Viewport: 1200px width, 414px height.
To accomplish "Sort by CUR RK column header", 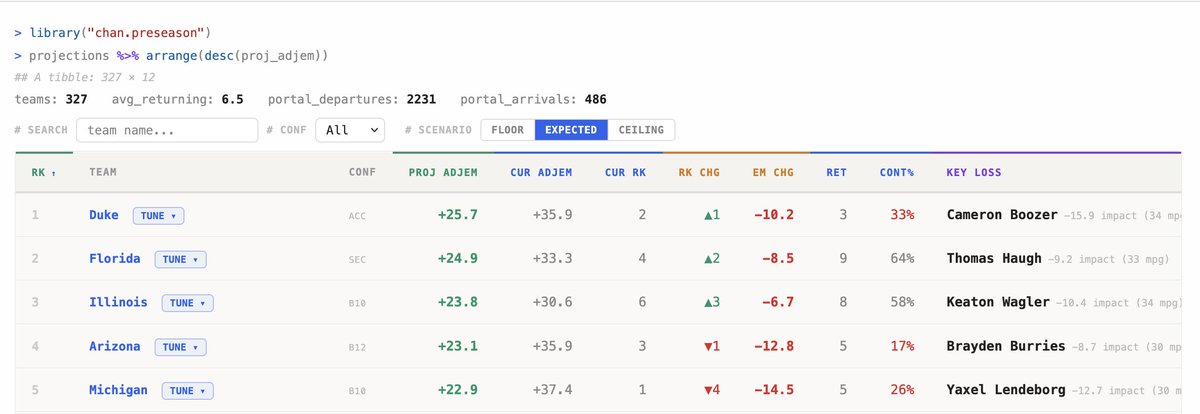I will click(625, 172).
